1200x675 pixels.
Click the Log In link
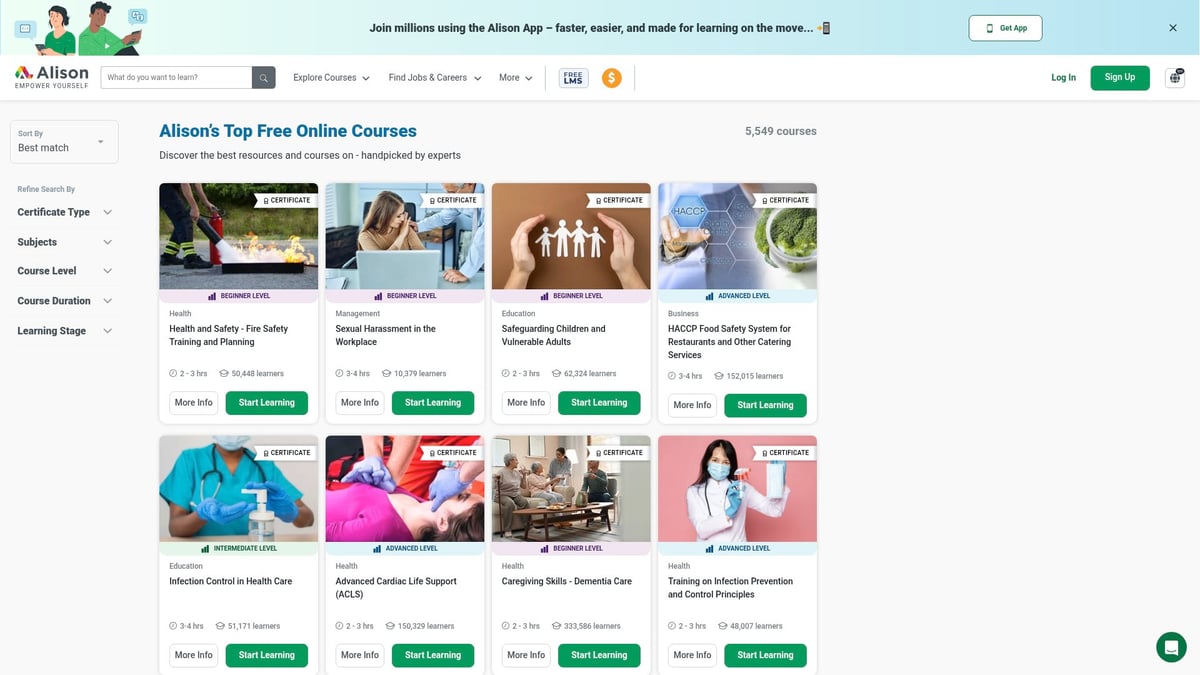[1064, 77]
